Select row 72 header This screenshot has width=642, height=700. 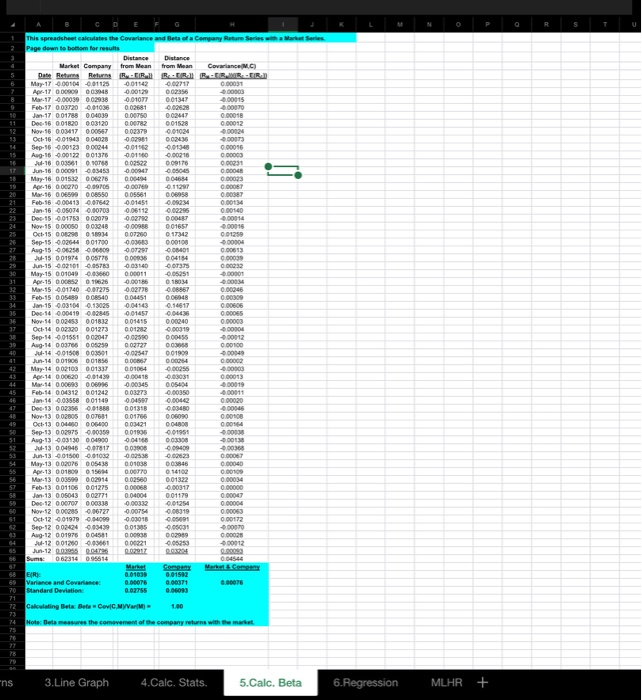coord(13,606)
